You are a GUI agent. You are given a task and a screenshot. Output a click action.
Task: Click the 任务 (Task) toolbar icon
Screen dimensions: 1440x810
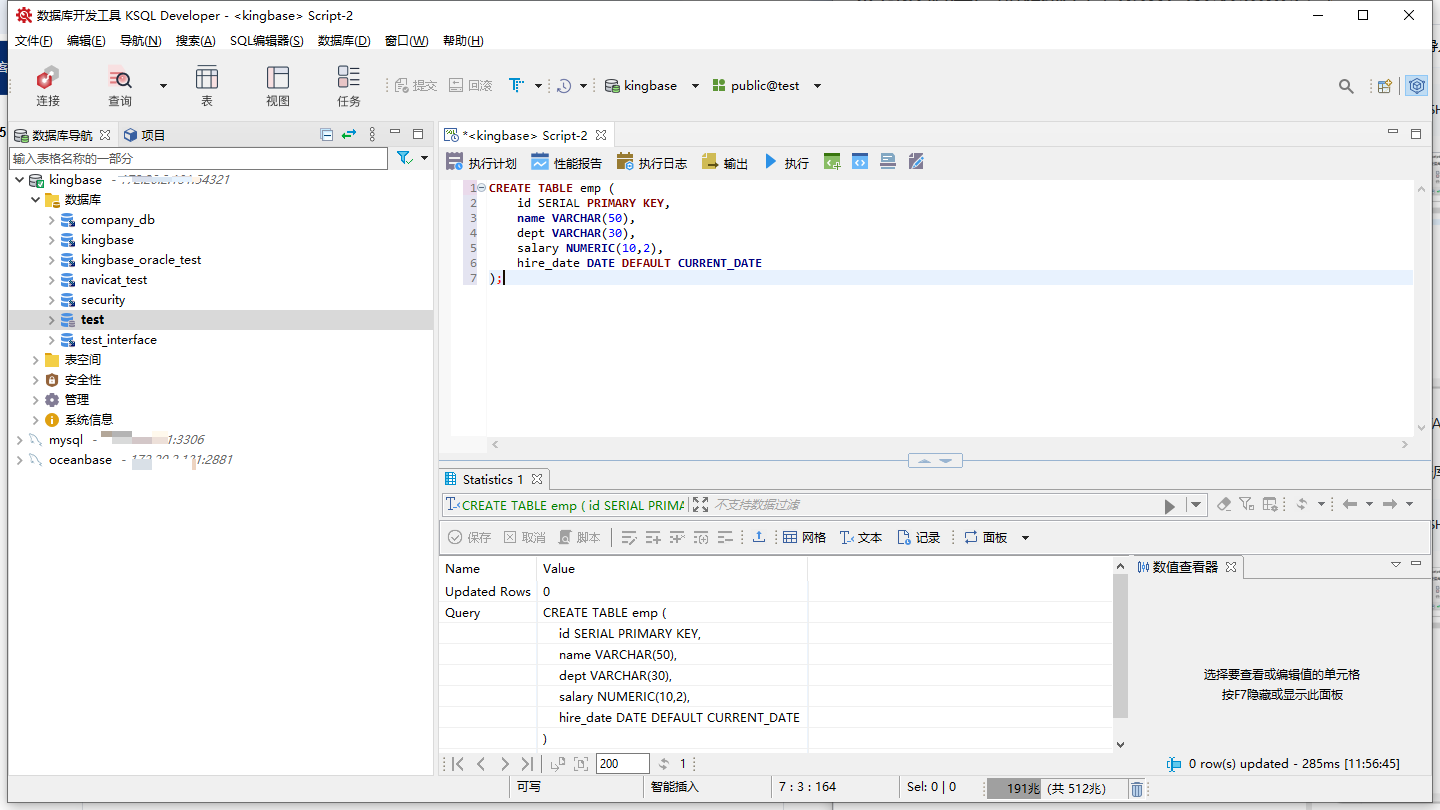pyautogui.click(x=349, y=85)
